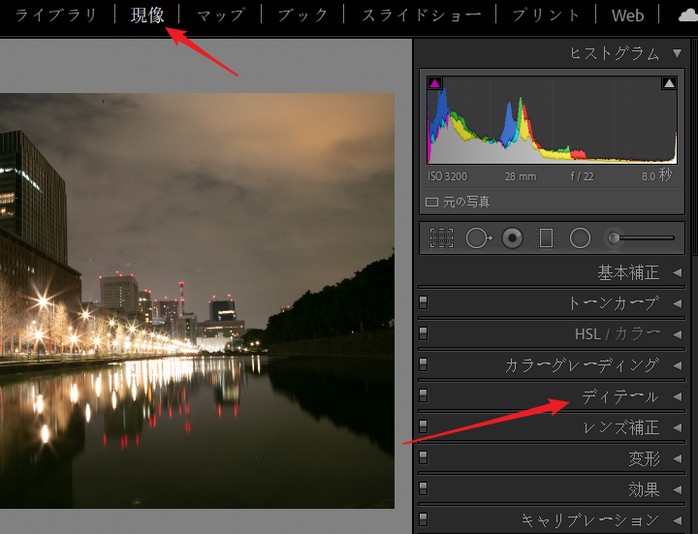
Task: Expand the カラーグレーディング panel arrow
Action: click(677, 365)
